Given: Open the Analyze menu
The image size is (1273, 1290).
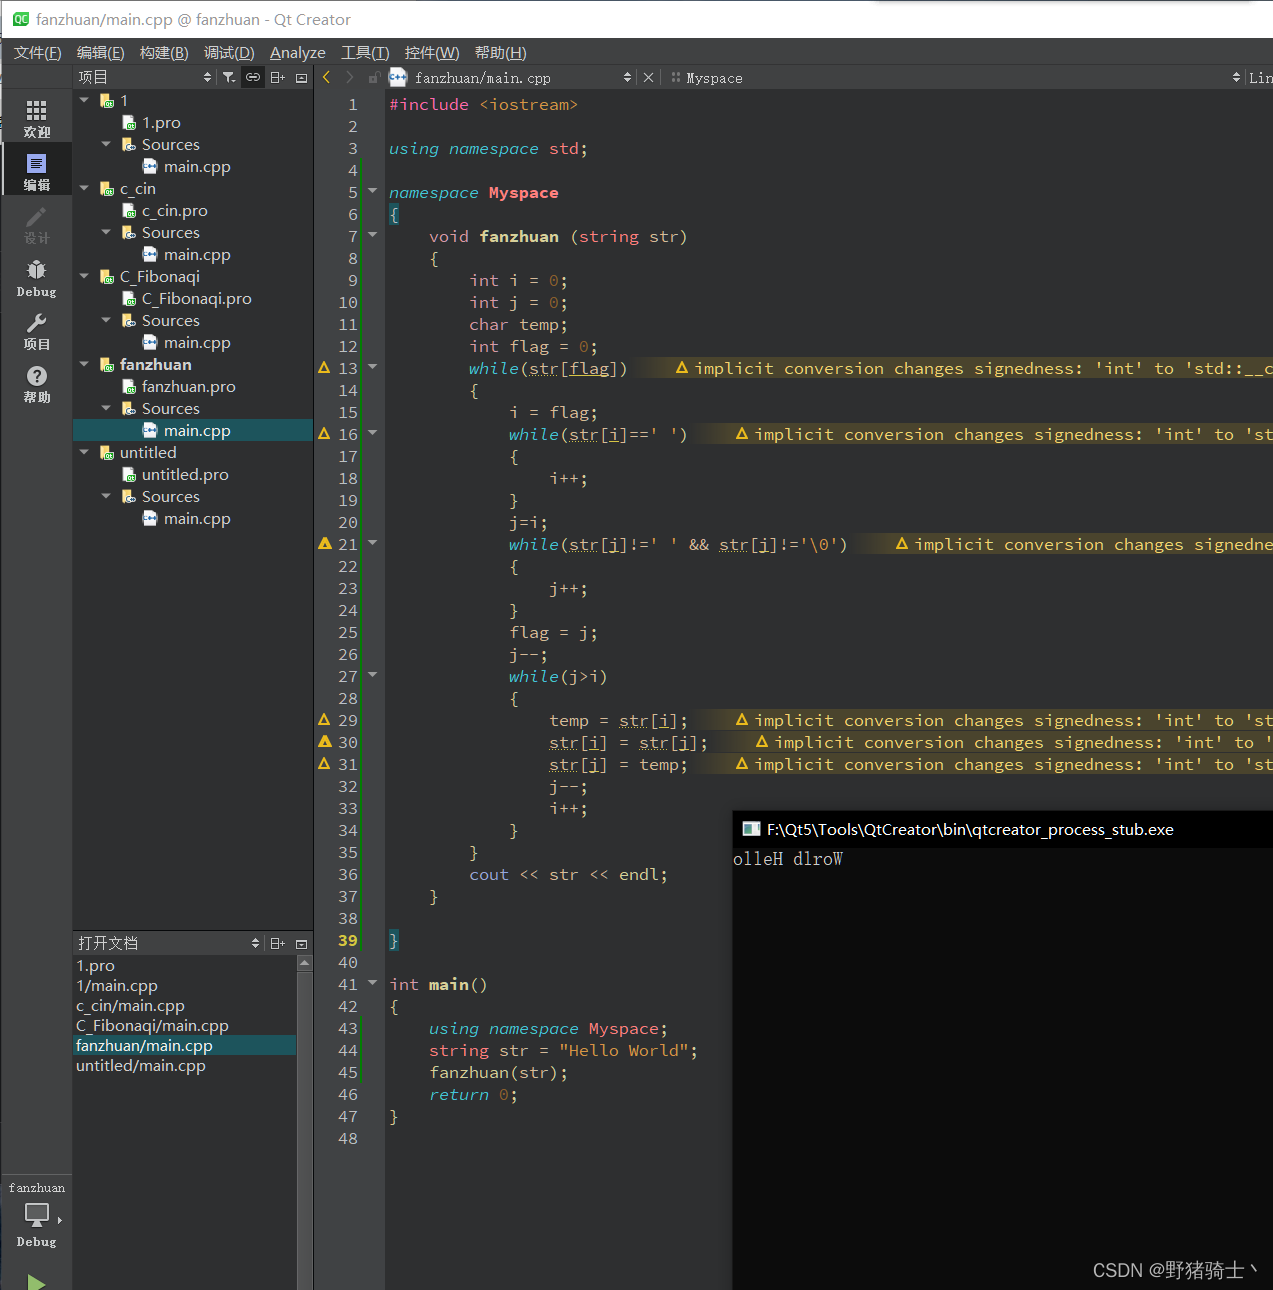Looking at the screenshot, I should point(298,53).
